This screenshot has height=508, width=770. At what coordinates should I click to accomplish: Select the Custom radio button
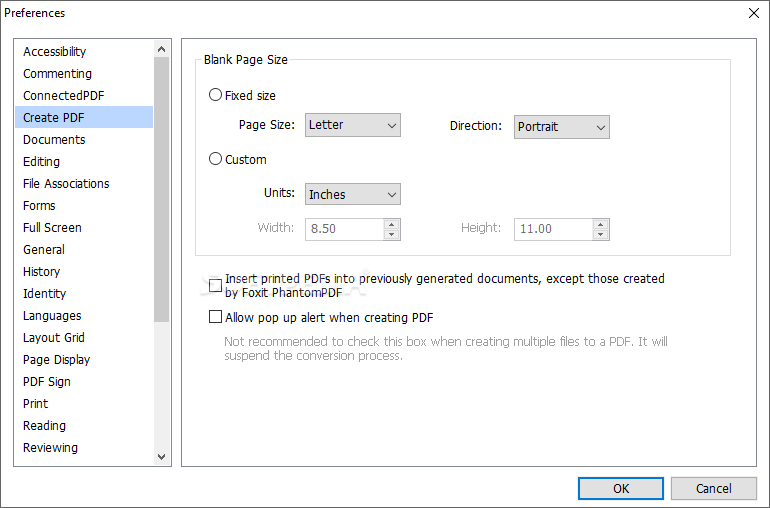pos(216,159)
